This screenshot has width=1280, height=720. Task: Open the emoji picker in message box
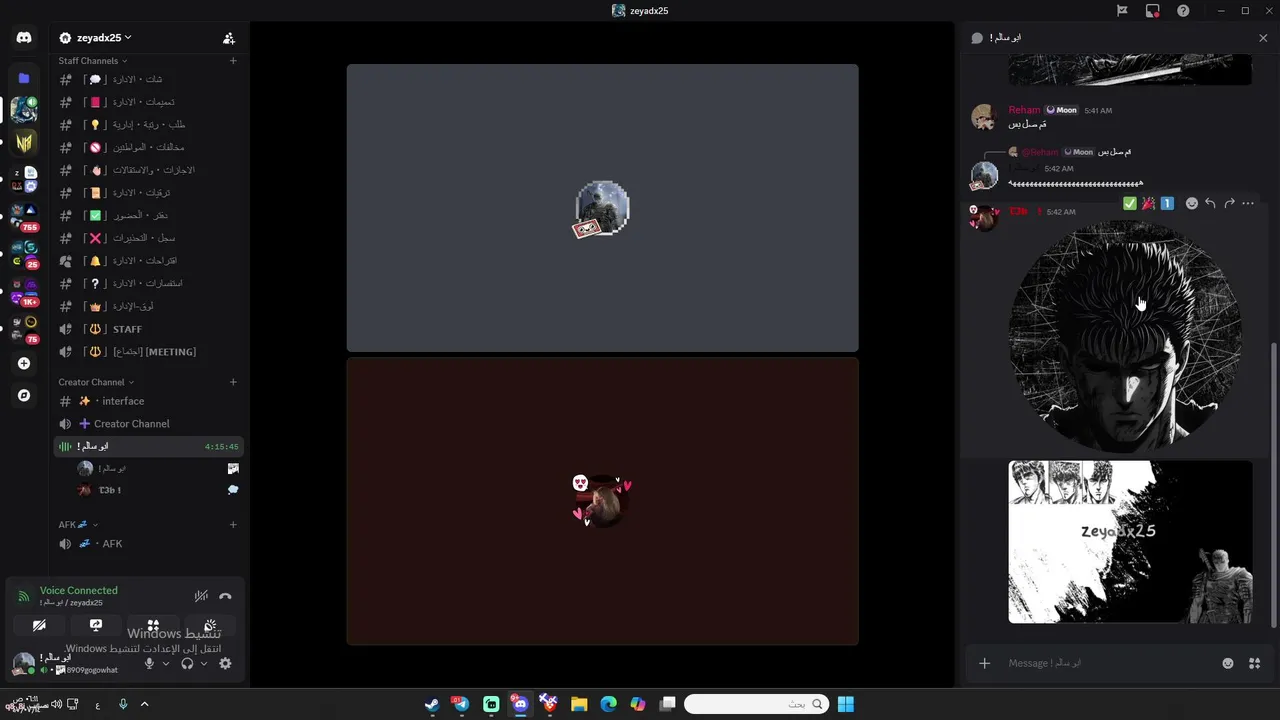(x=1228, y=663)
